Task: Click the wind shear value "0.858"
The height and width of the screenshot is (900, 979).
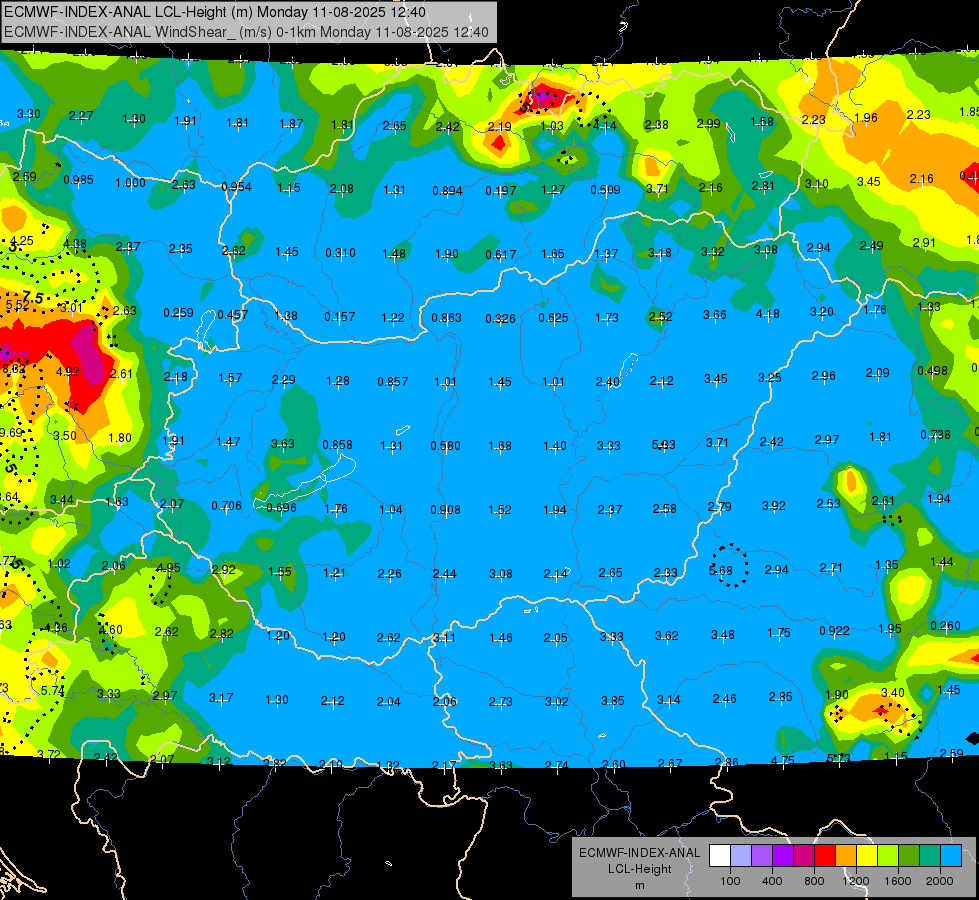Action: 337,445
